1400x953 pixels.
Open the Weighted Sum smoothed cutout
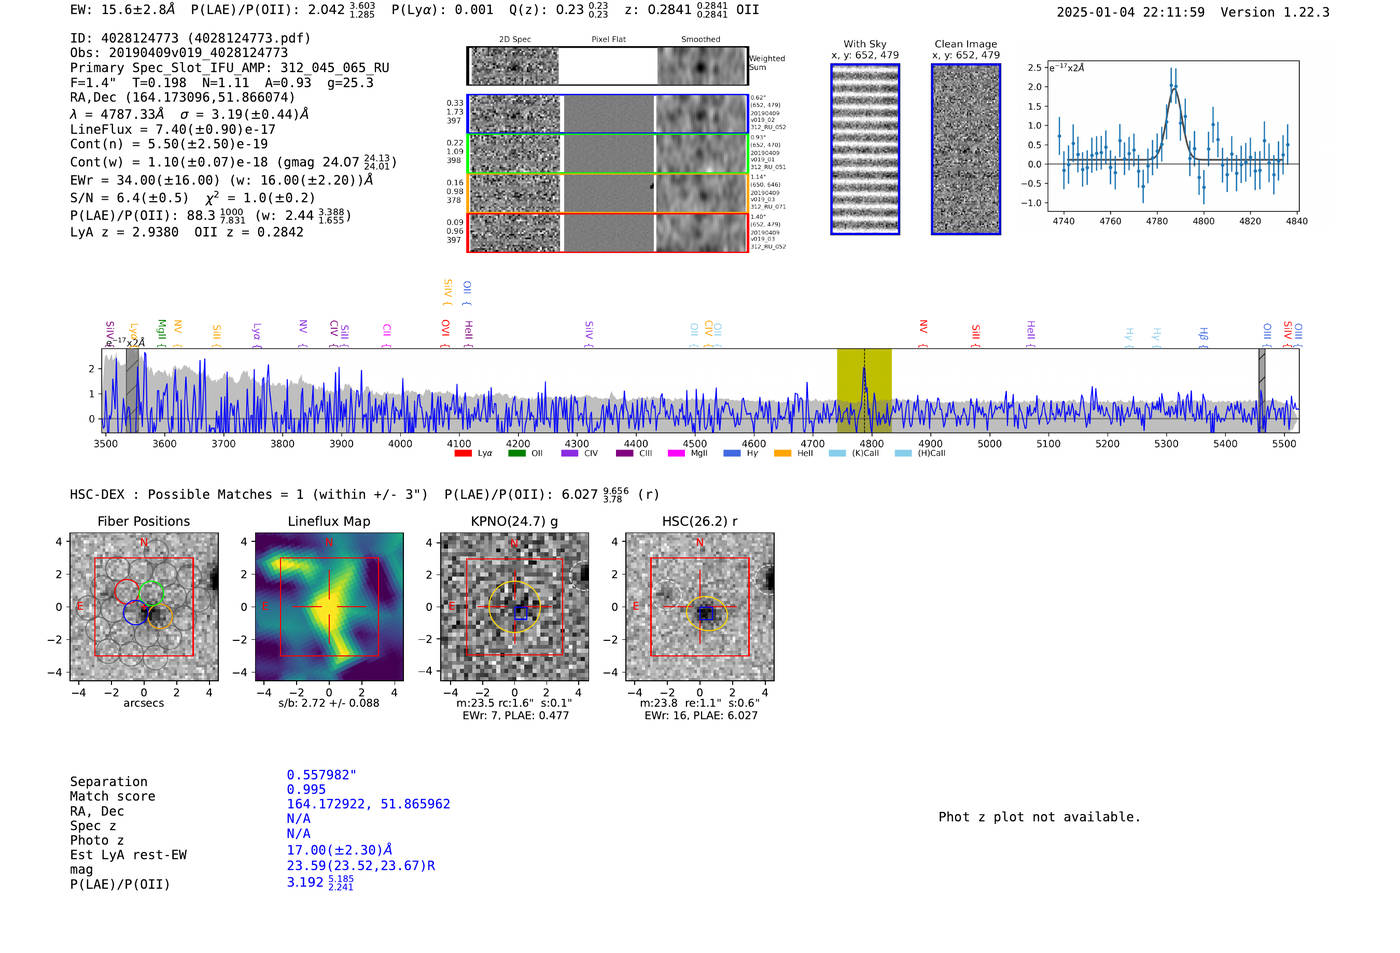pos(702,66)
